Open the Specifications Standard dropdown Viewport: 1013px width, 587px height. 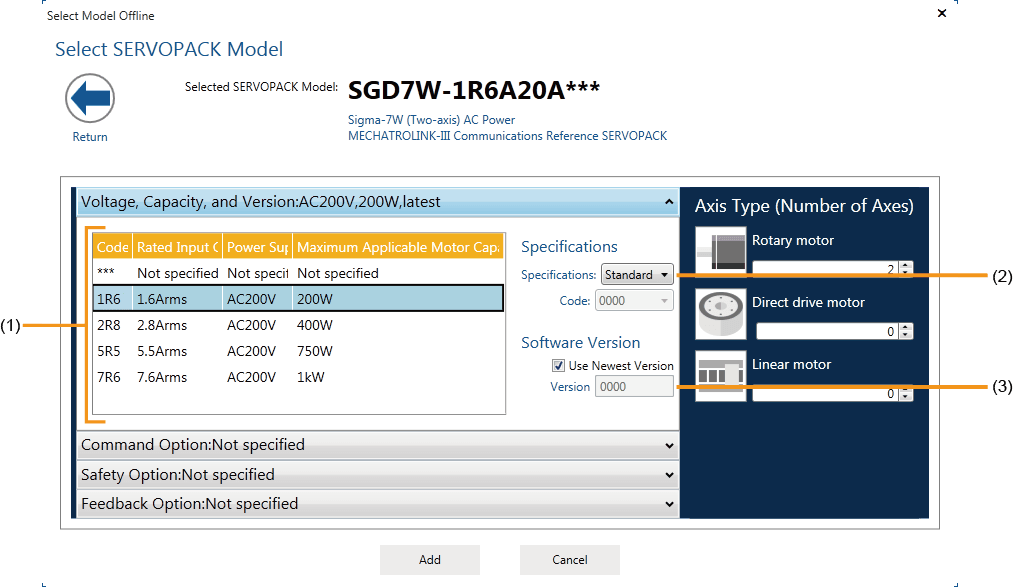(x=637, y=275)
